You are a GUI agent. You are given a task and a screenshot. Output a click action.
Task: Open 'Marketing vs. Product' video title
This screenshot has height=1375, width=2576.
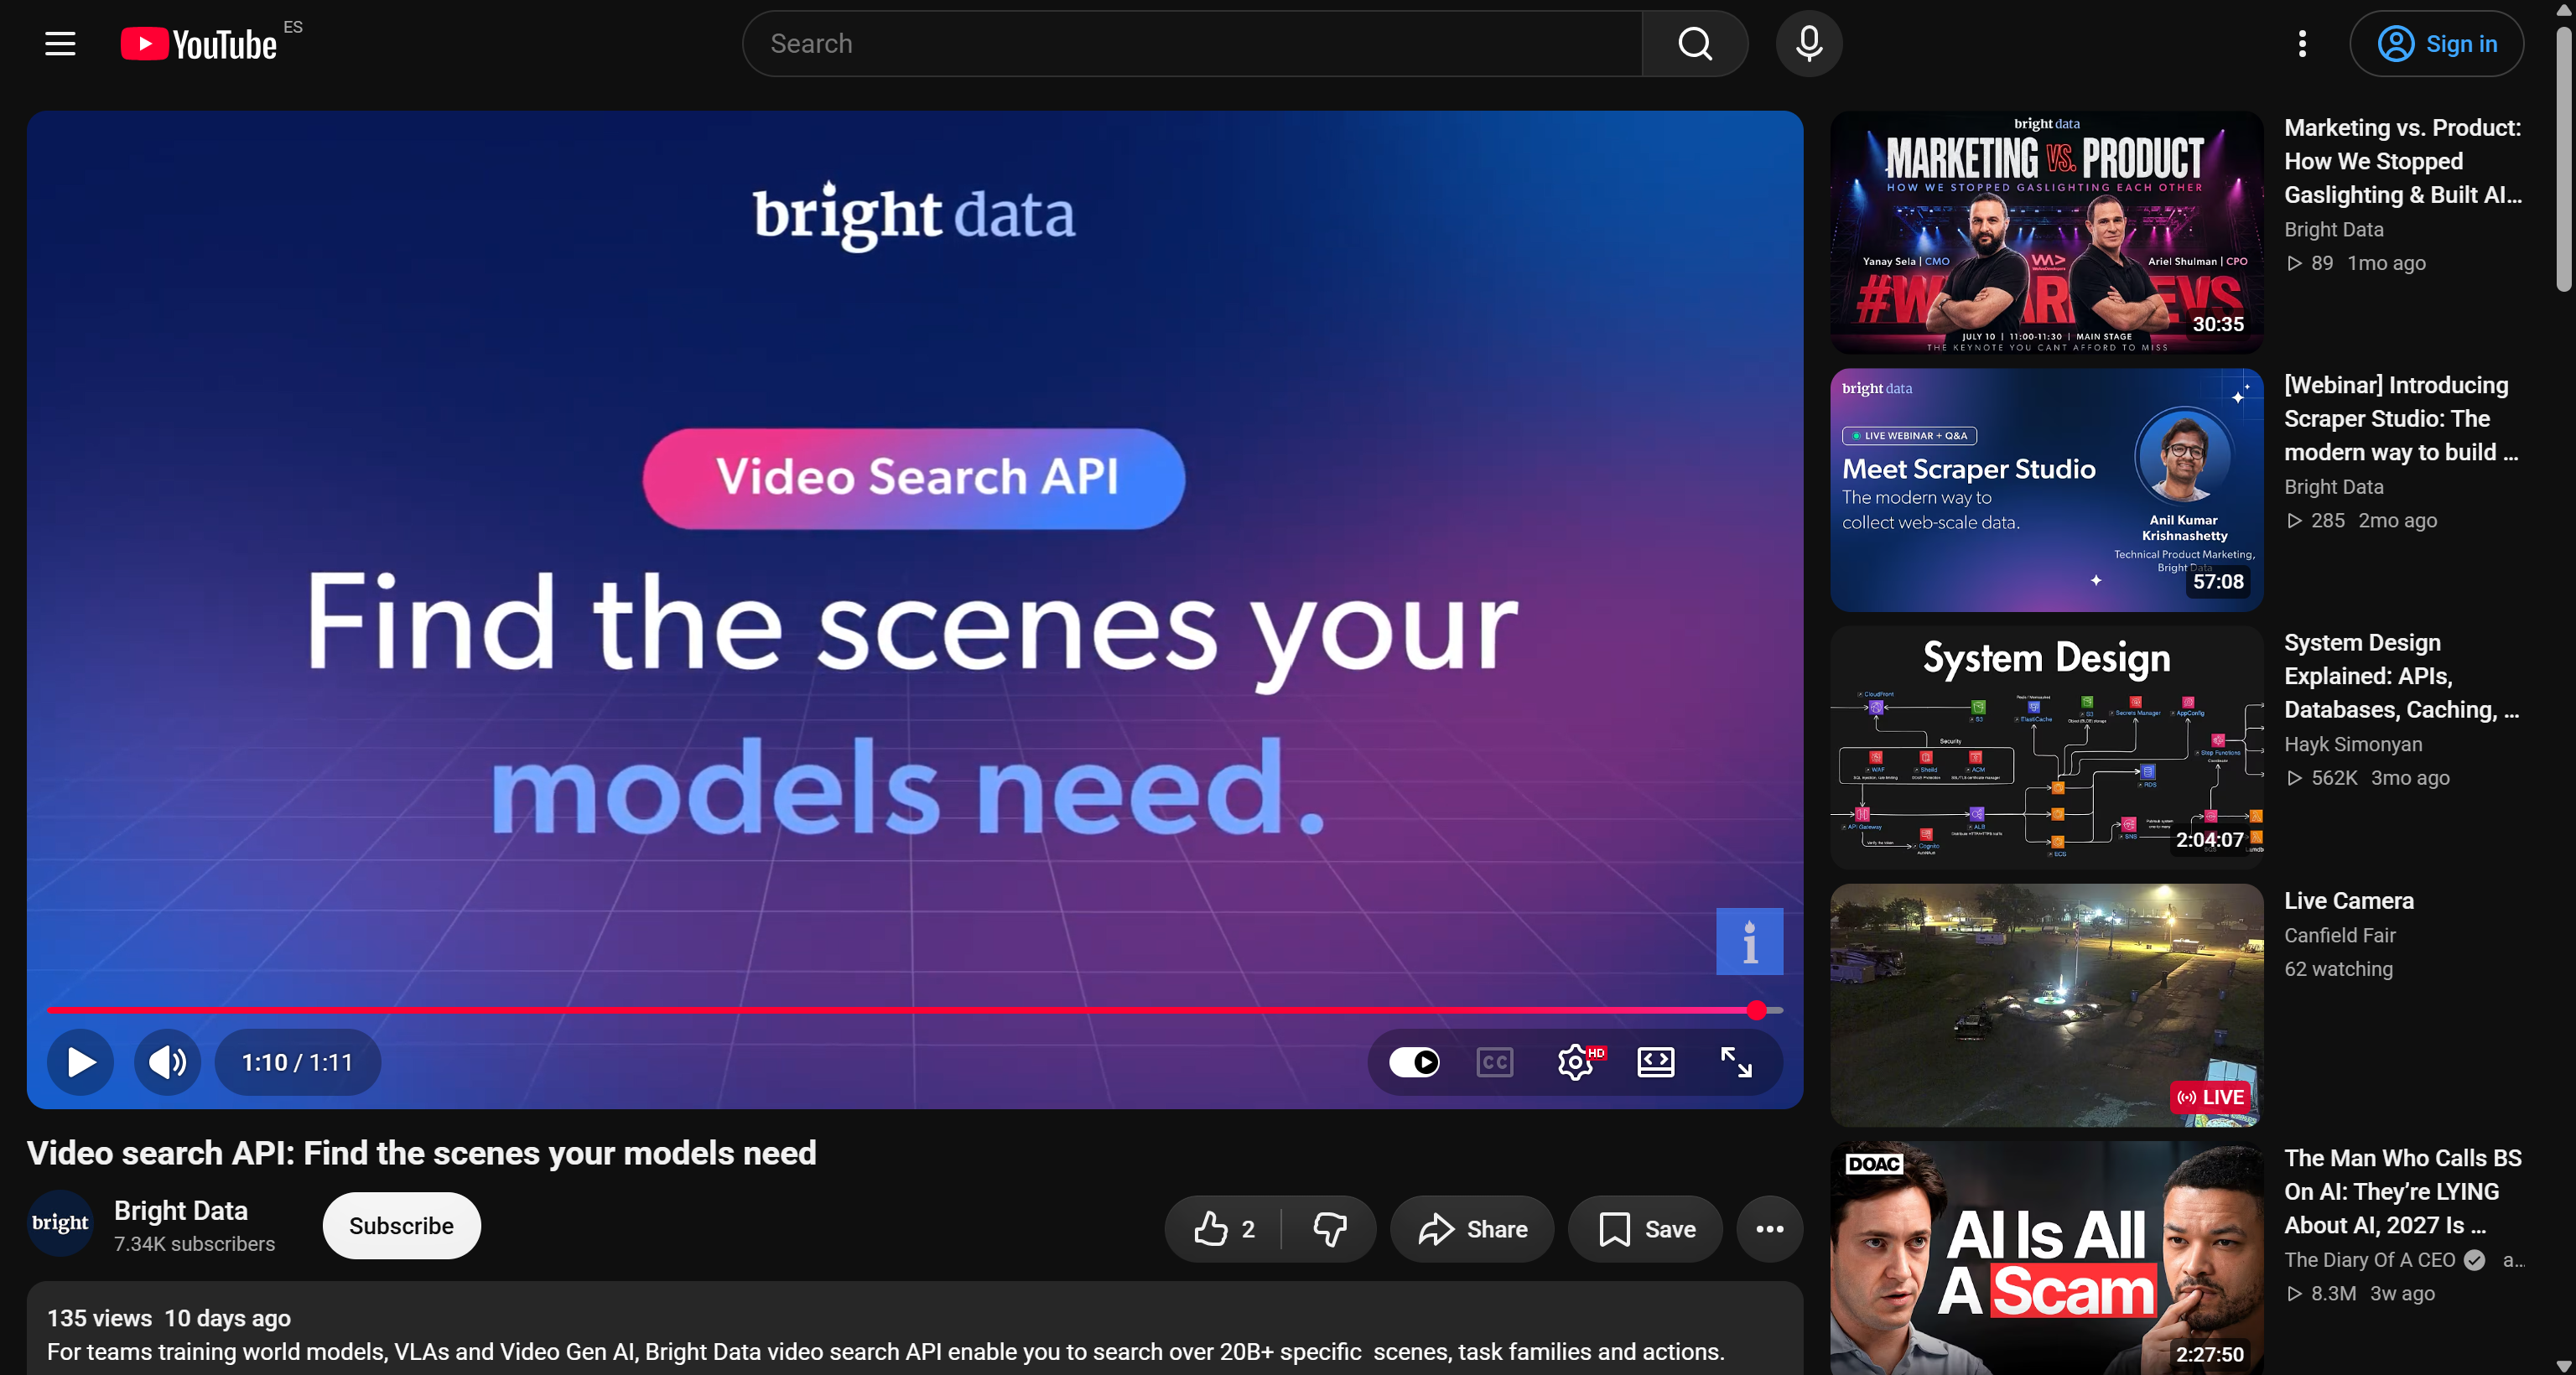pyautogui.click(x=2403, y=161)
